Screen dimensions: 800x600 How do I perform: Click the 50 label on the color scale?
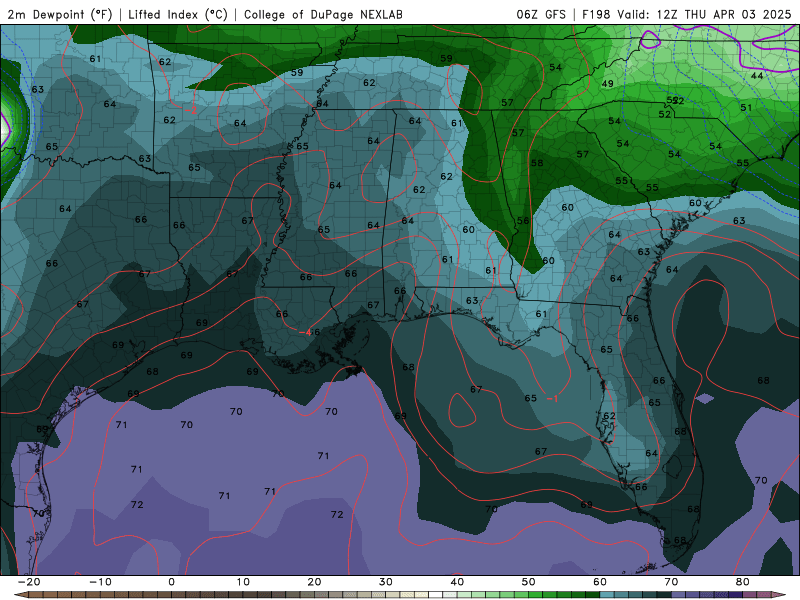pos(529,582)
